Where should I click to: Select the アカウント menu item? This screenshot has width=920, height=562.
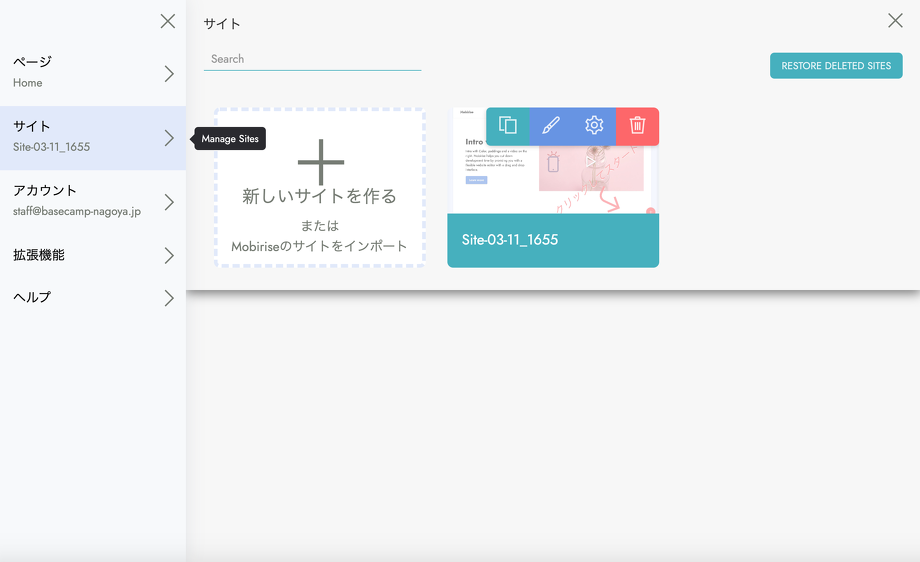pos(80,200)
